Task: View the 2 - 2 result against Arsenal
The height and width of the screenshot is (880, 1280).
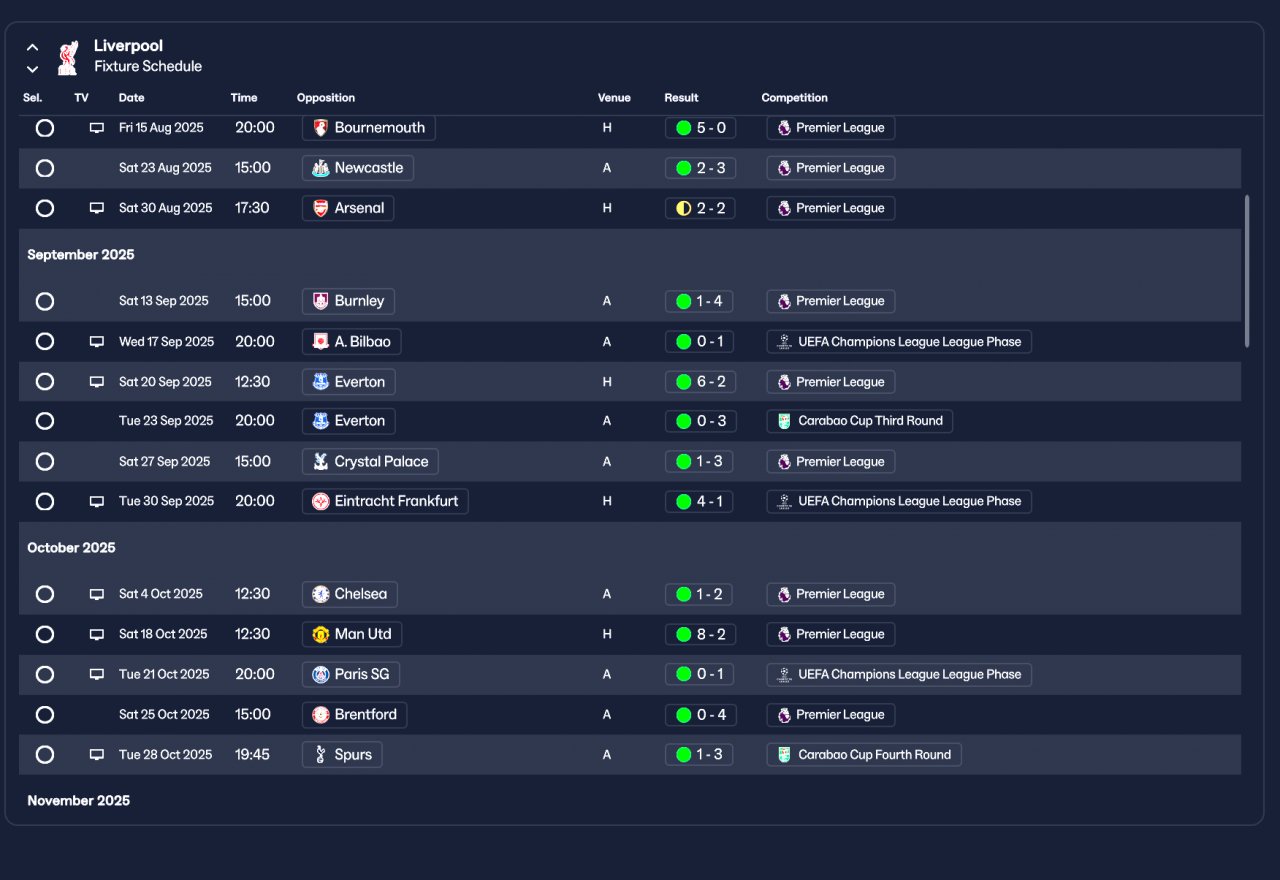Action: pyautogui.click(x=700, y=208)
